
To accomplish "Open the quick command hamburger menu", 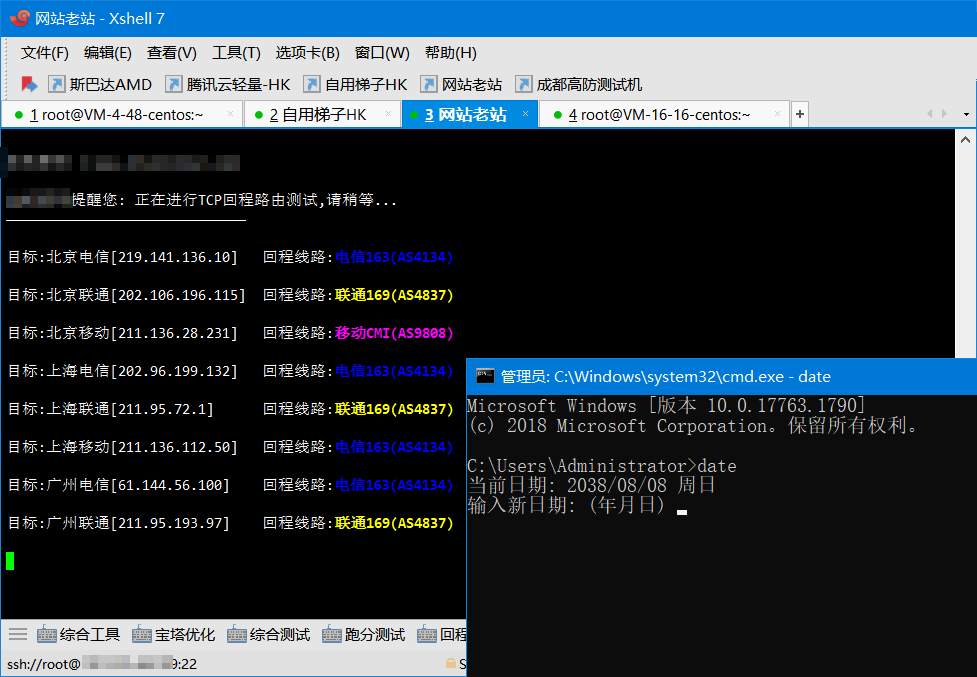I will (16, 634).
